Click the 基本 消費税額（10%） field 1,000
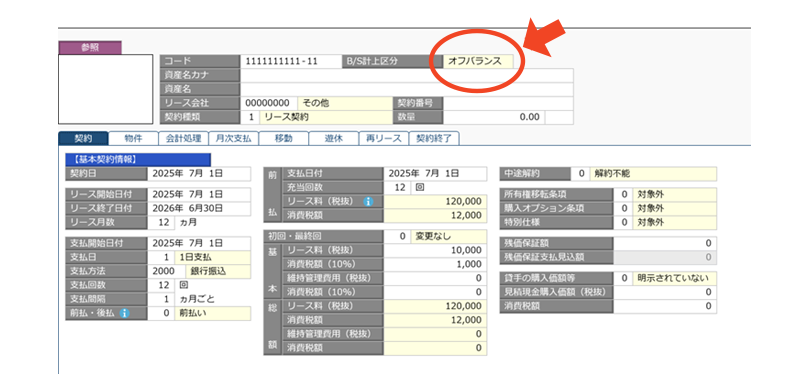The image size is (800, 380). 435,264
